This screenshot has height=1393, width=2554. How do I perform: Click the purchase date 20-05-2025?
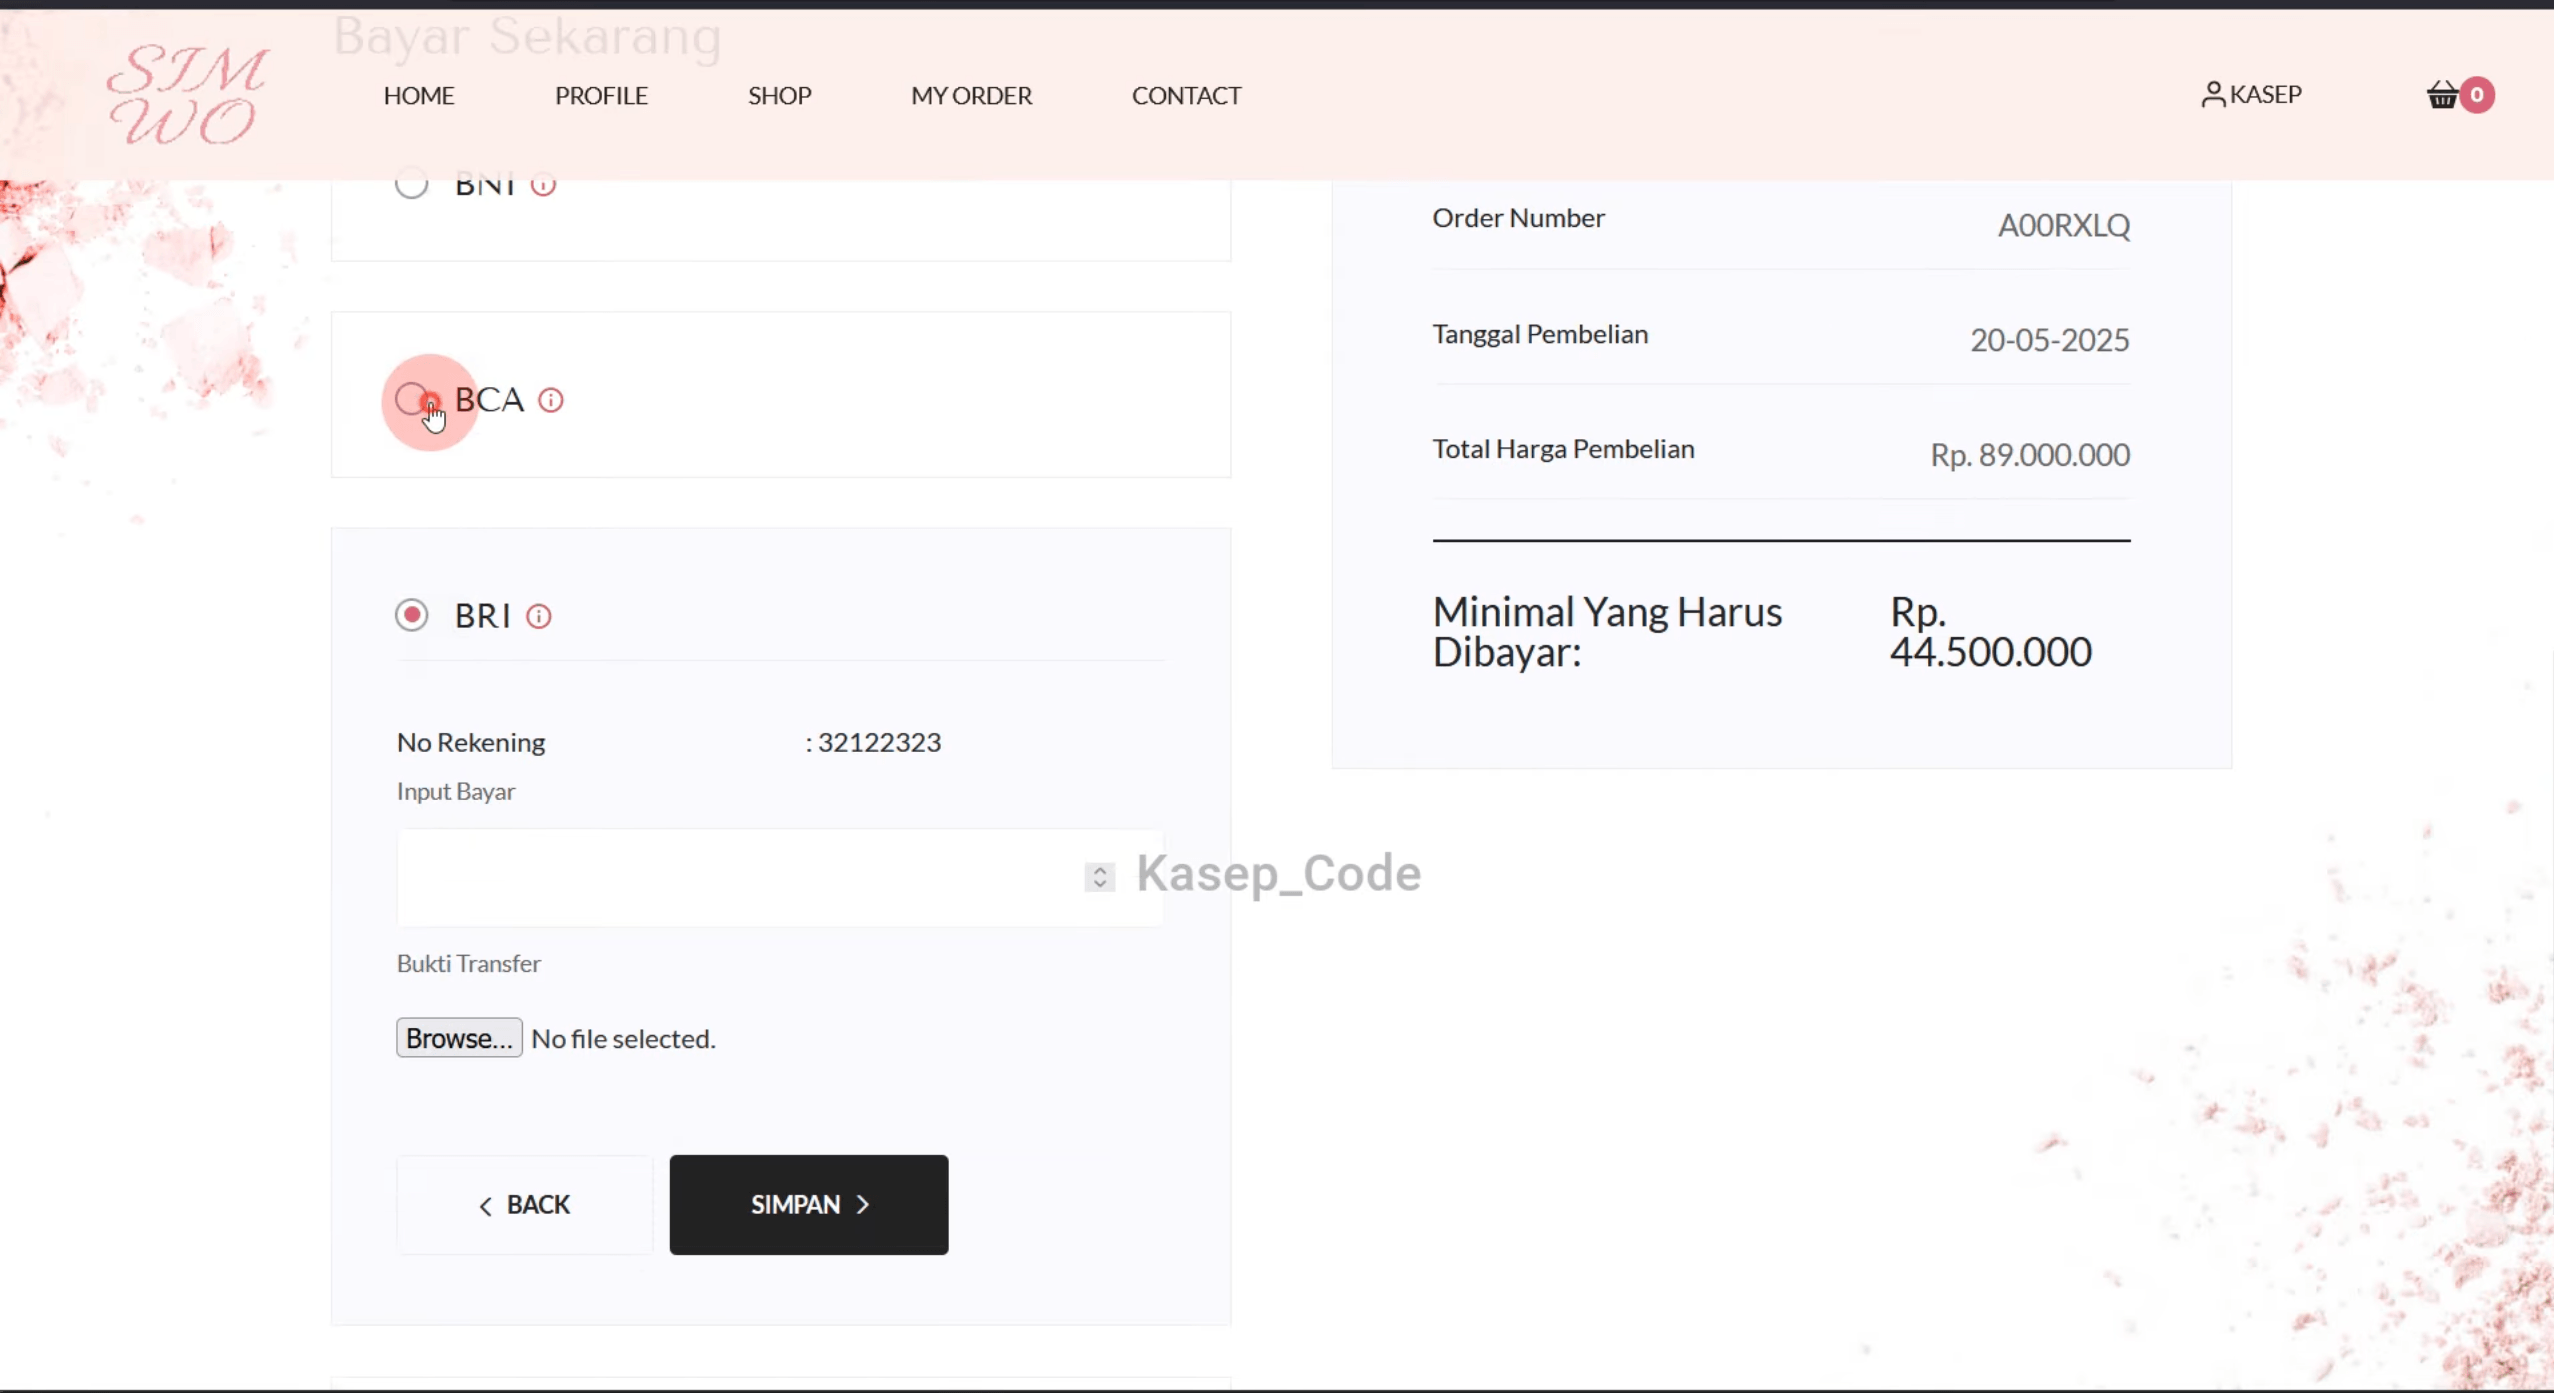click(x=2049, y=341)
